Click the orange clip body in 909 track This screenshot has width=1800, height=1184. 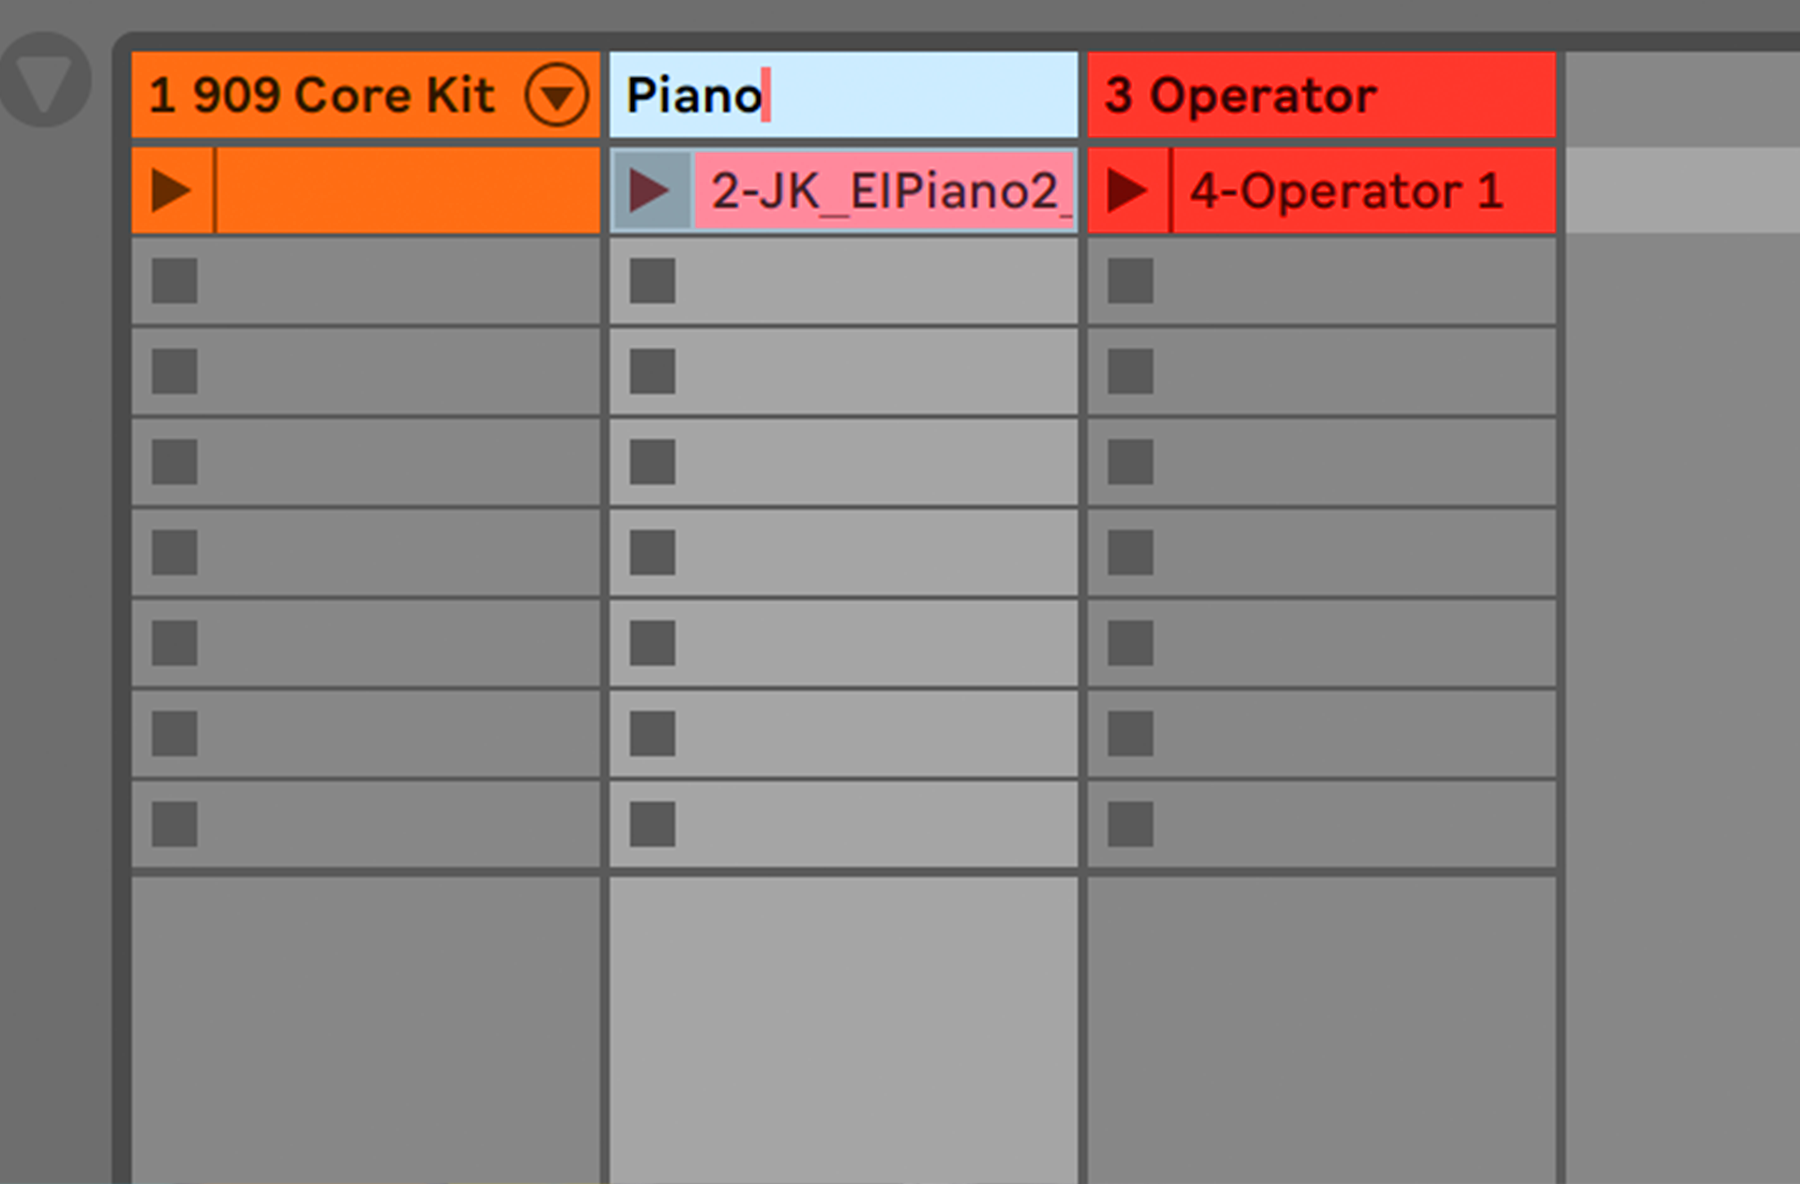coord(407,190)
